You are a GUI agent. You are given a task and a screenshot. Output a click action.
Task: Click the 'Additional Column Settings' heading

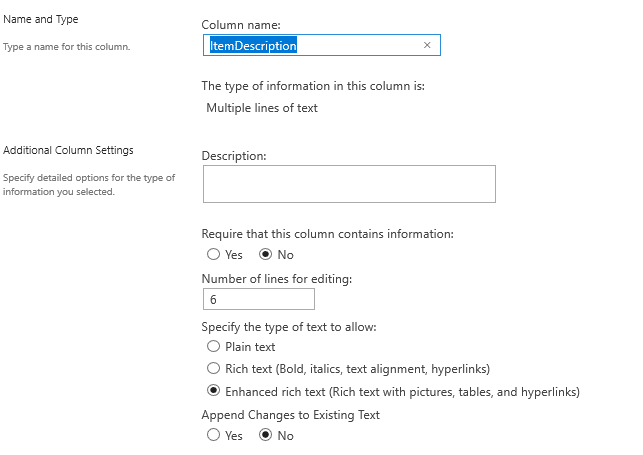click(68, 150)
